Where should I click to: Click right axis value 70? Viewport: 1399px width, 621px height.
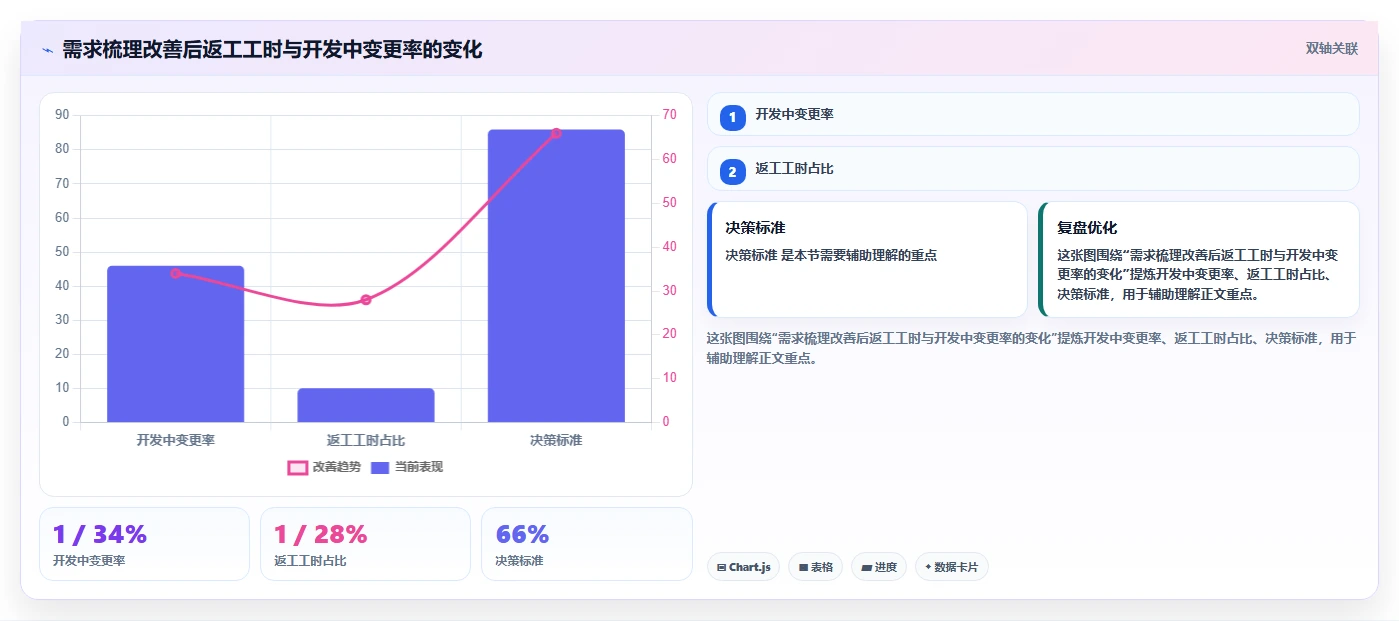[669, 115]
